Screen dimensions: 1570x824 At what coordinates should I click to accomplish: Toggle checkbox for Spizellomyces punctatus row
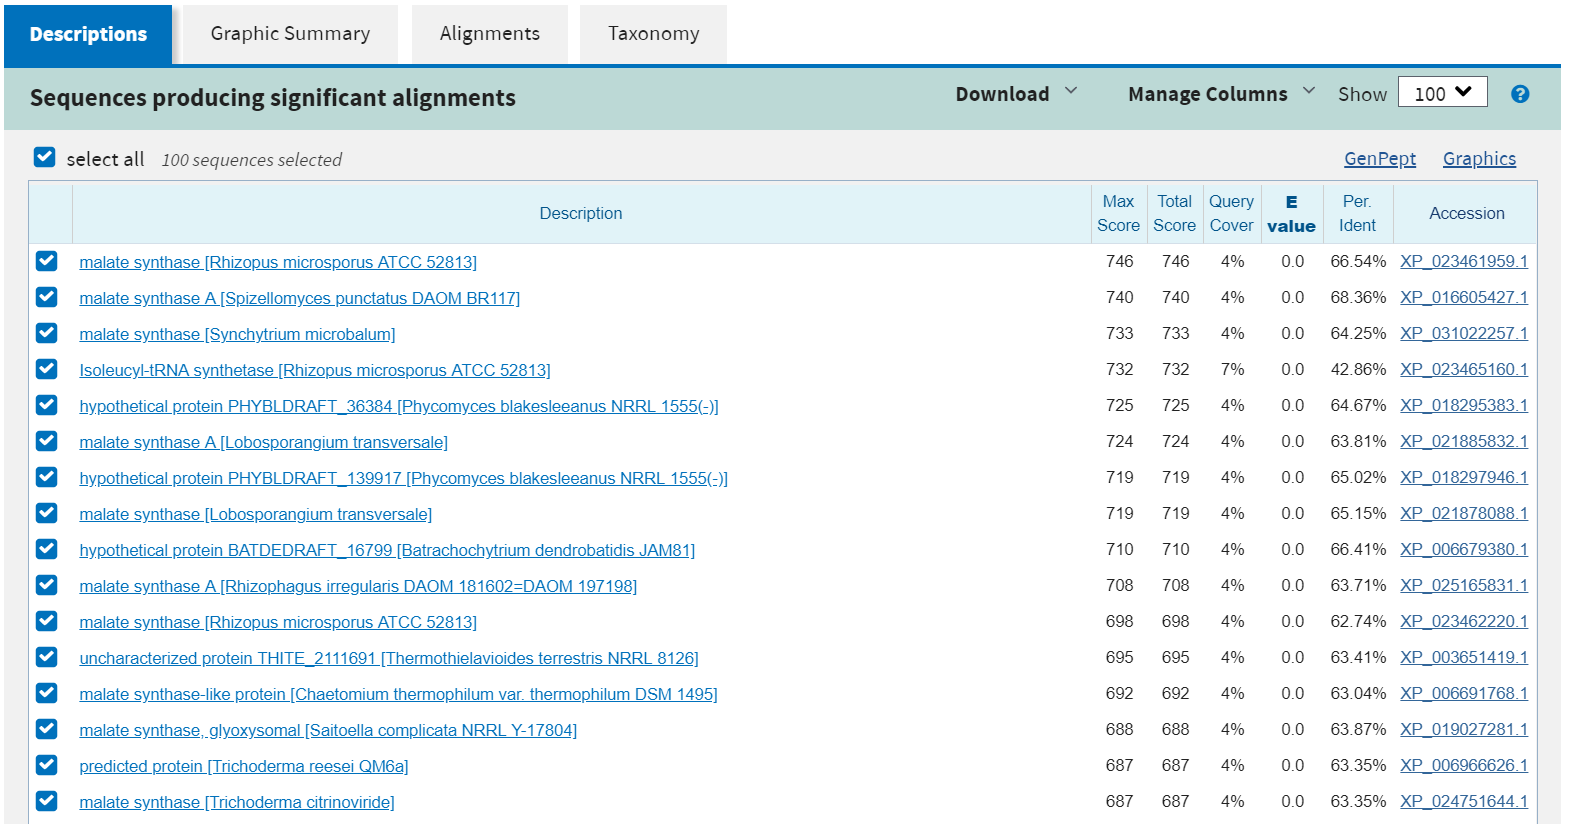coord(46,297)
